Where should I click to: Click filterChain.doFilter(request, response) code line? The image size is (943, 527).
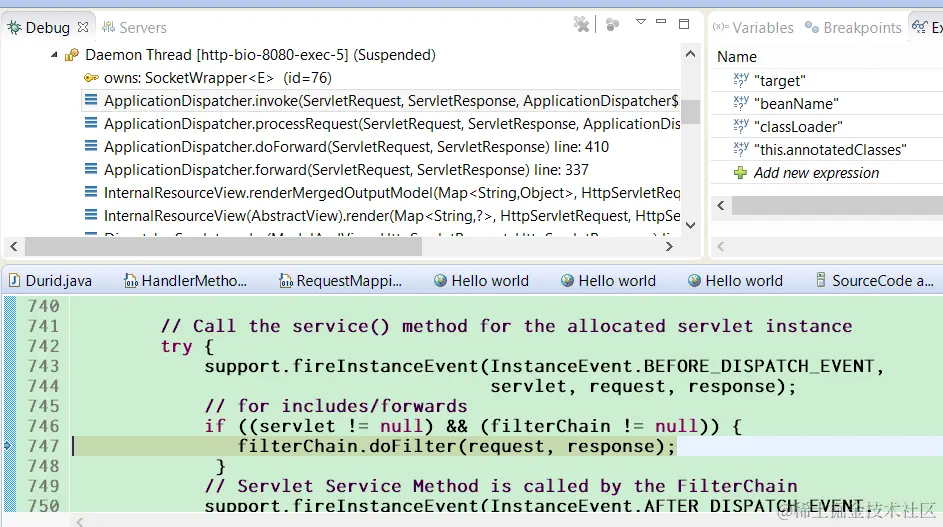456,446
